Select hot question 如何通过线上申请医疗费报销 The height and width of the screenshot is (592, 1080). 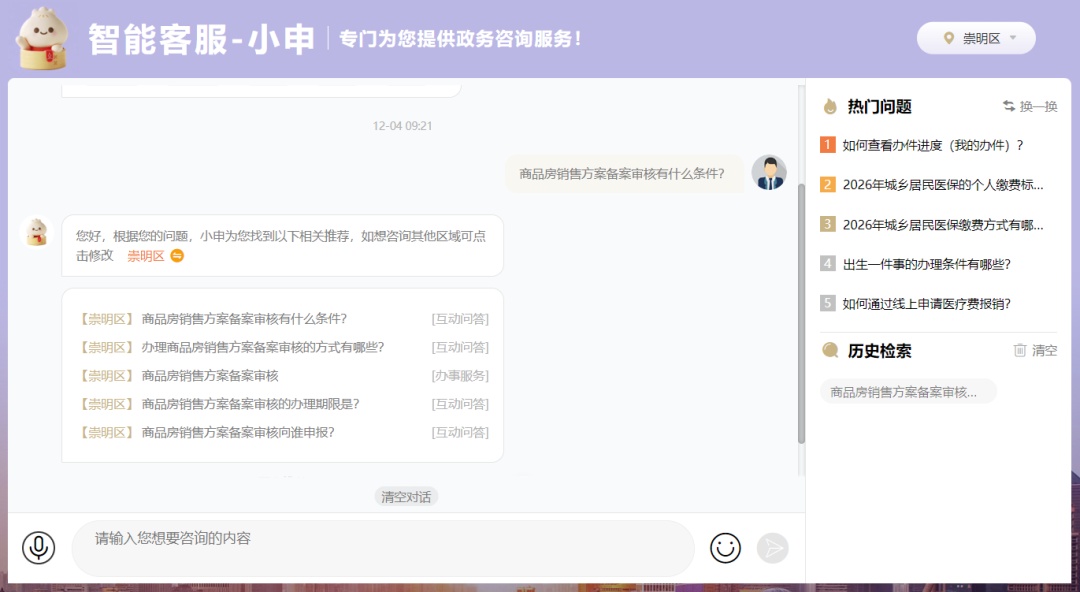[926, 304]
